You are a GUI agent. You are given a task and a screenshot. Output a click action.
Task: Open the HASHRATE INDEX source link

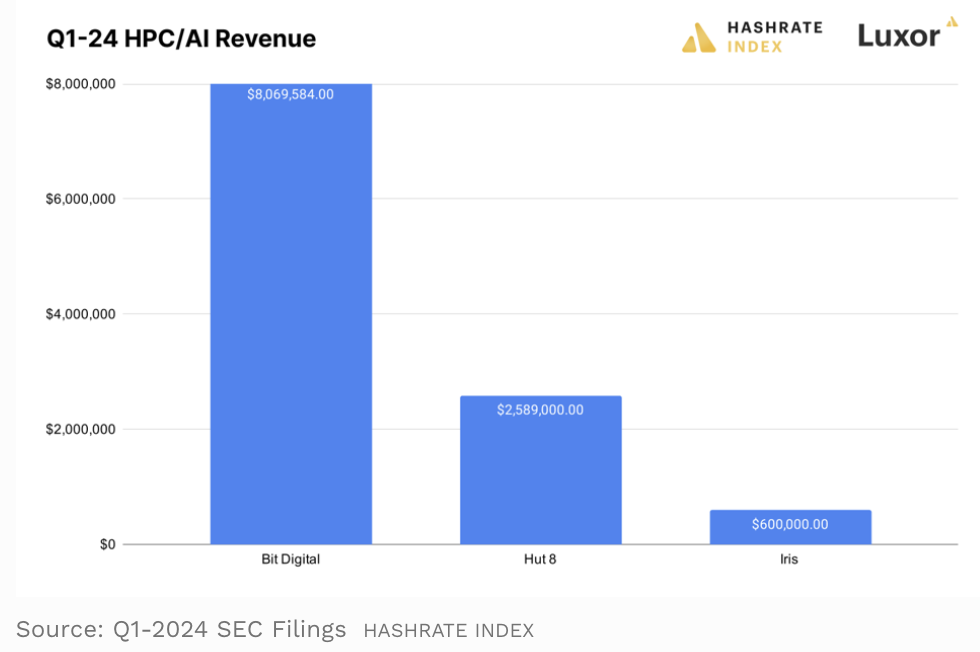pyautogui.click(x=449, y=631)
